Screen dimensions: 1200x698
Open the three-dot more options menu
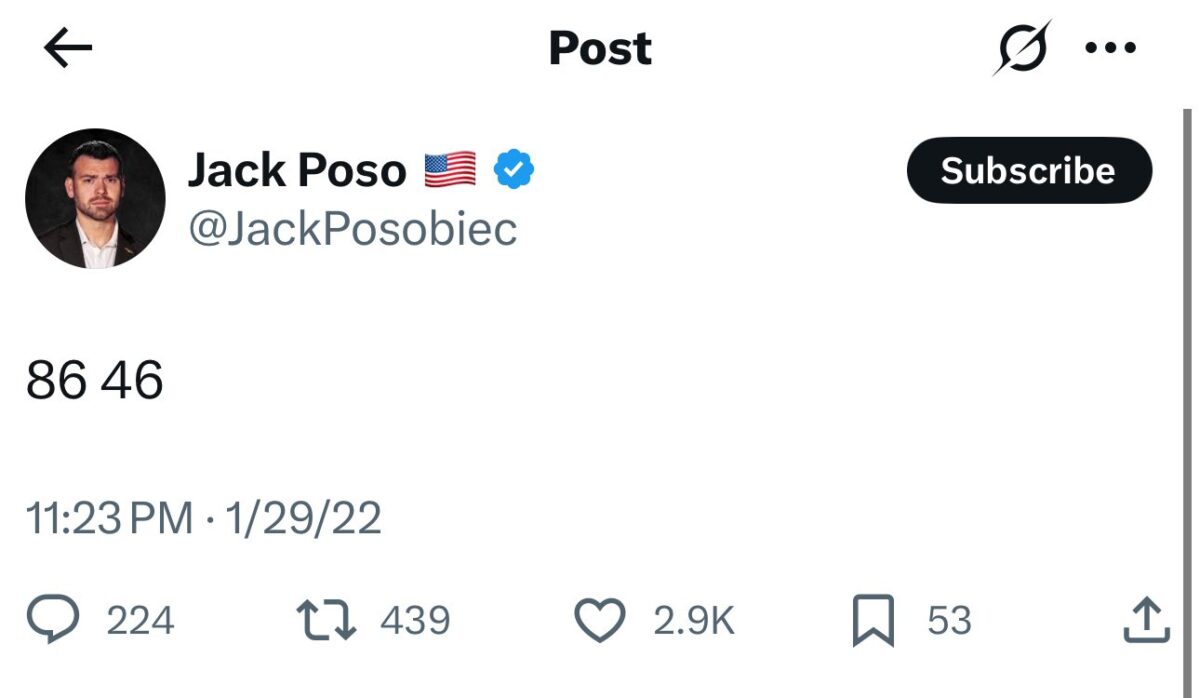point(1113,46)
